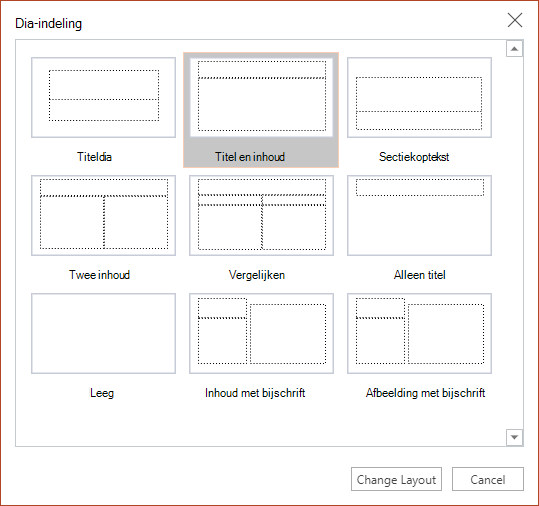Click the 'Alleen titel' label text
This screenshot has width=539, height=506.
(x=419, y=275)
